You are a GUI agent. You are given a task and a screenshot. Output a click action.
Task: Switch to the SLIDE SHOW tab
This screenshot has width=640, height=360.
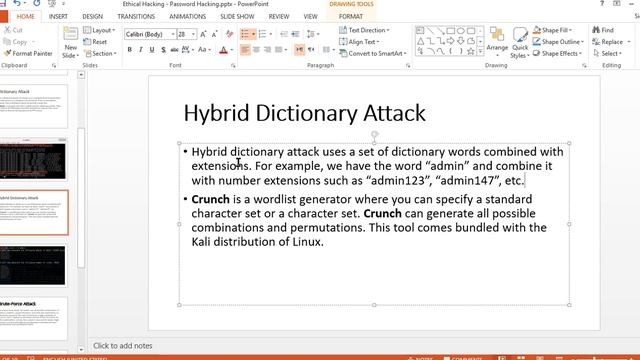click(x=237, y=17)
